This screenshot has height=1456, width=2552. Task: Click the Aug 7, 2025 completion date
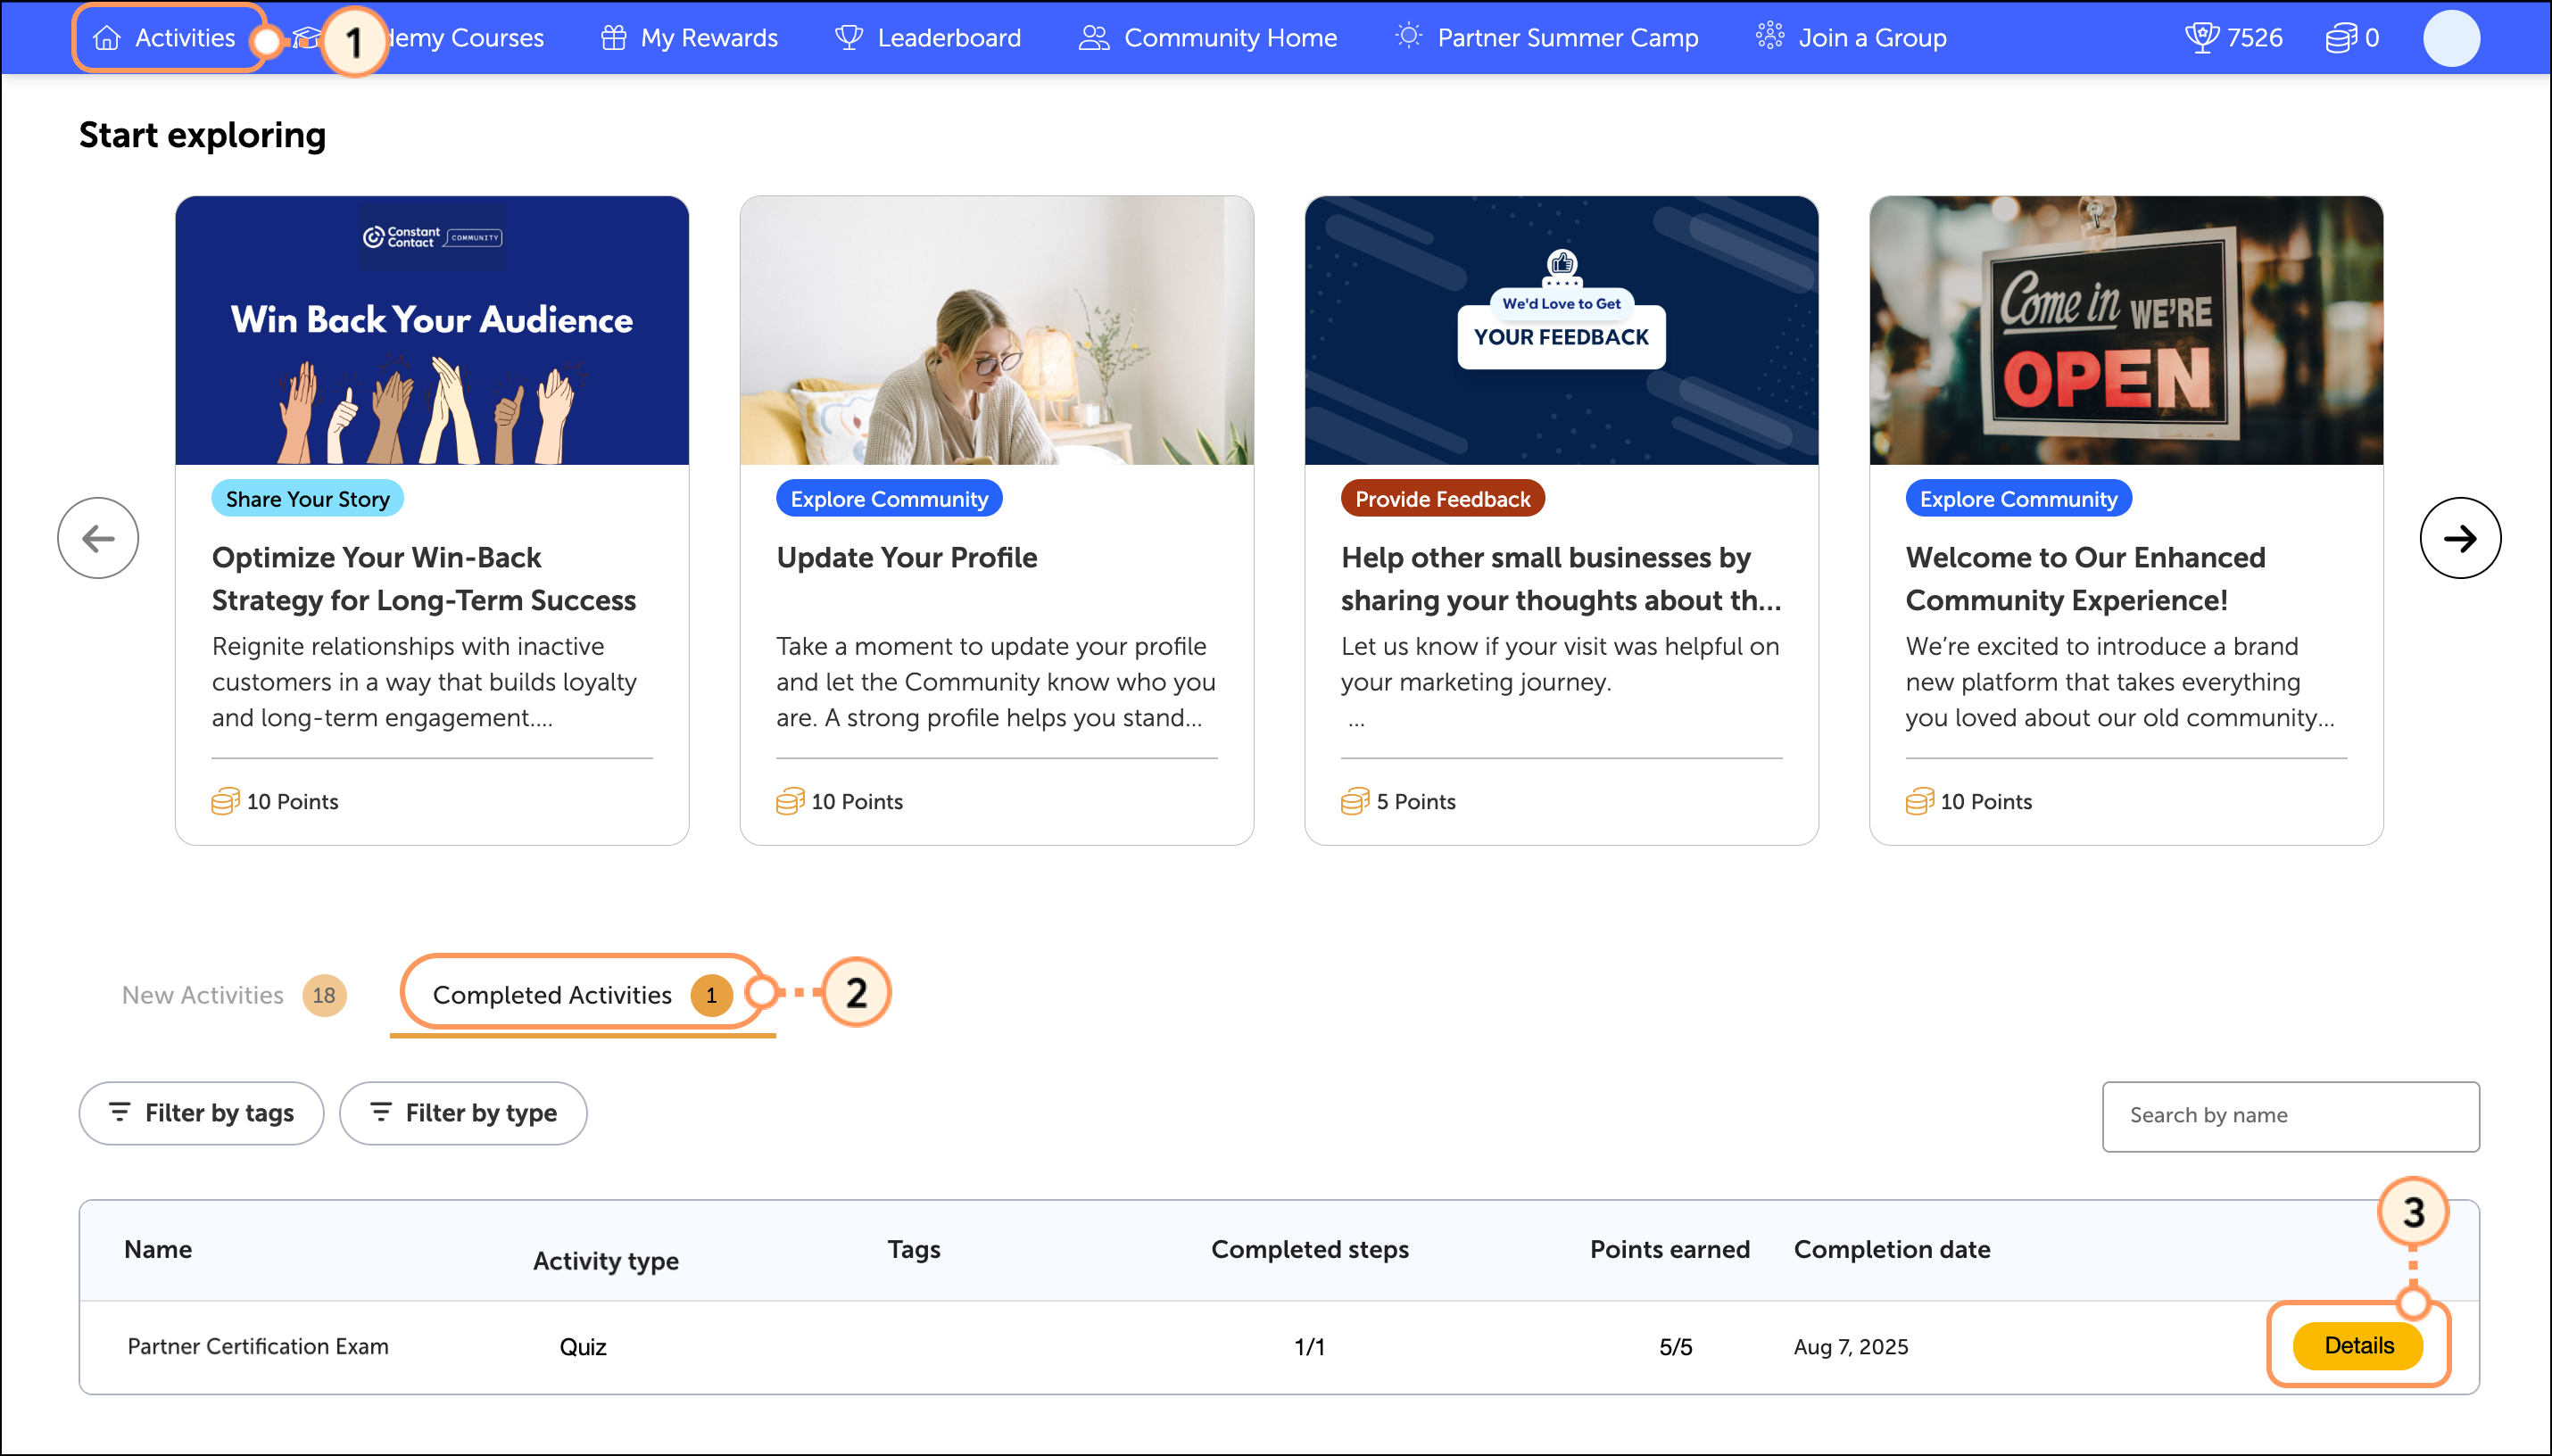(1851, 1347)
